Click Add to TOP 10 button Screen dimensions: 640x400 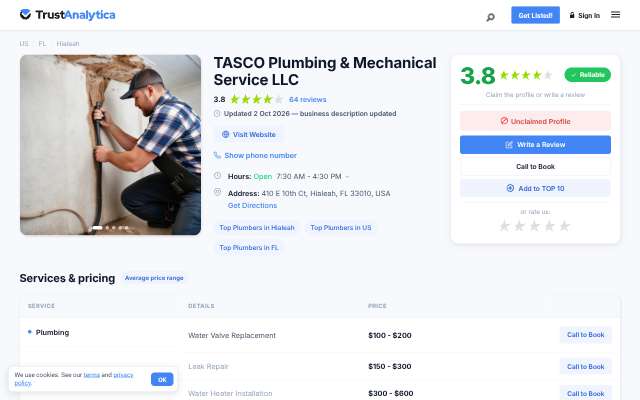click(535, 189)
